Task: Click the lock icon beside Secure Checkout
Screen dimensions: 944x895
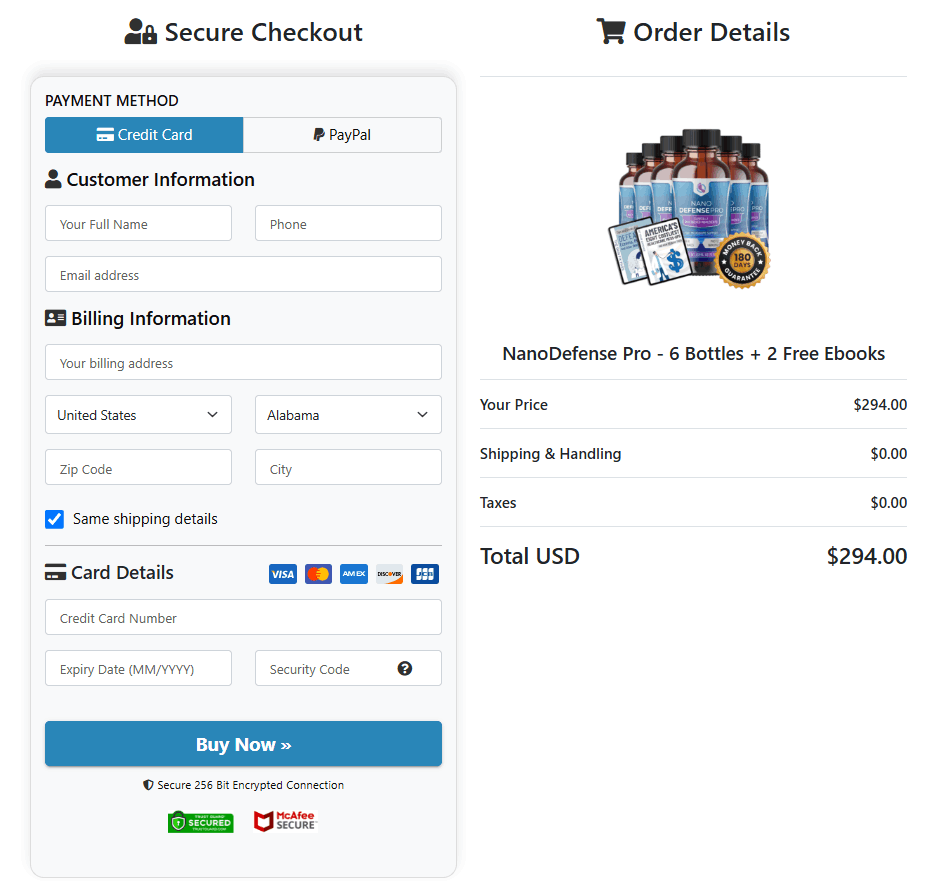Action: click(x=150, y=31)
